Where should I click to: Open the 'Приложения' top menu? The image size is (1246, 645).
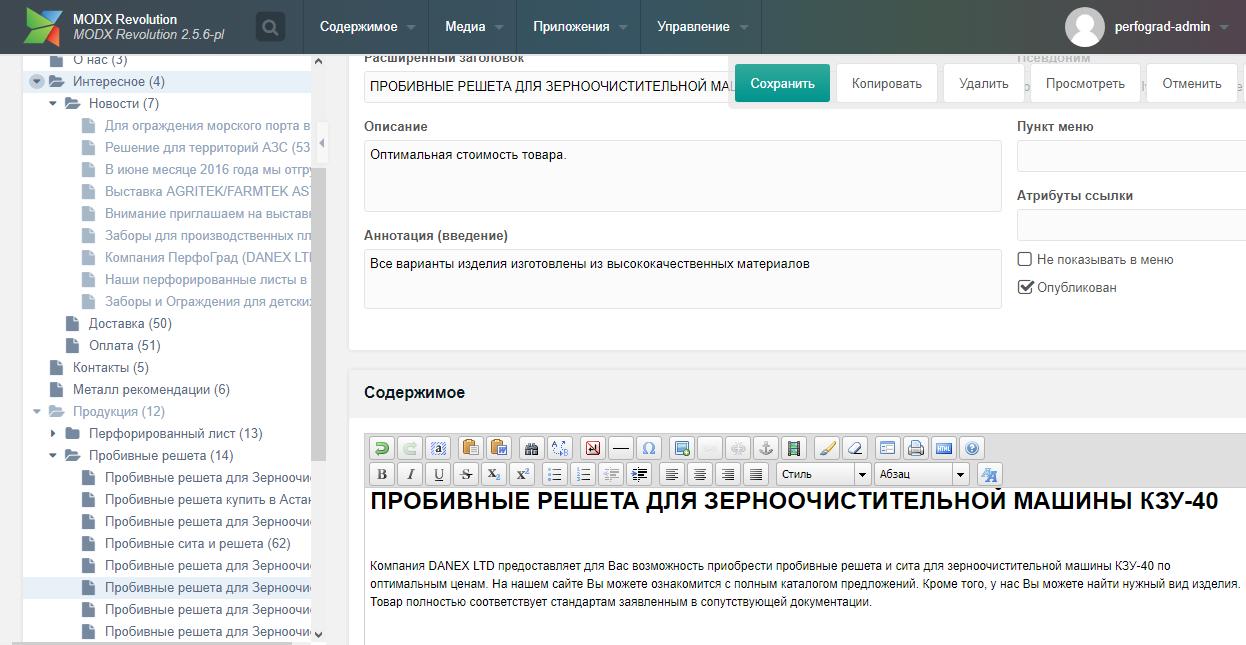pos(580,27)
